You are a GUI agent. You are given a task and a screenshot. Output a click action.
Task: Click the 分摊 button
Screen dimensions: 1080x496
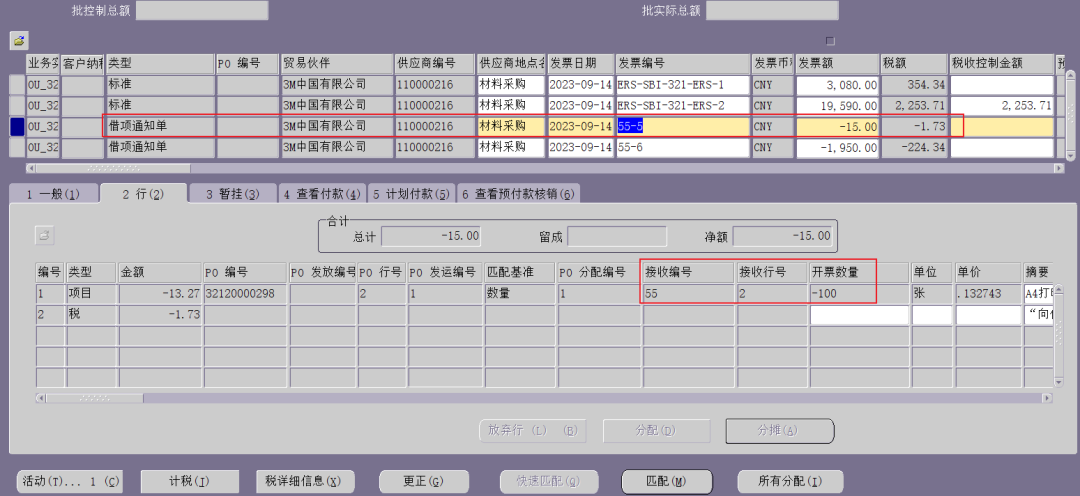[x=780, y=431]
